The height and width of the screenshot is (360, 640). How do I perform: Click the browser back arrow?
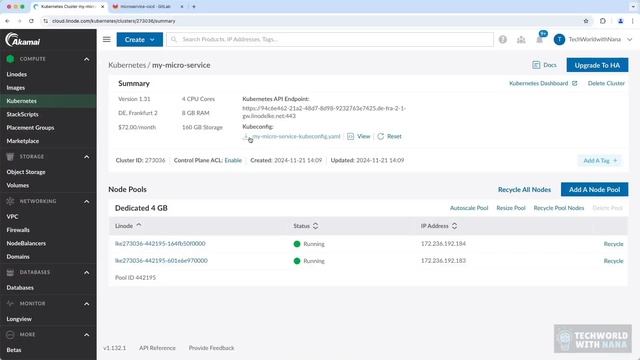coord(7,21)
